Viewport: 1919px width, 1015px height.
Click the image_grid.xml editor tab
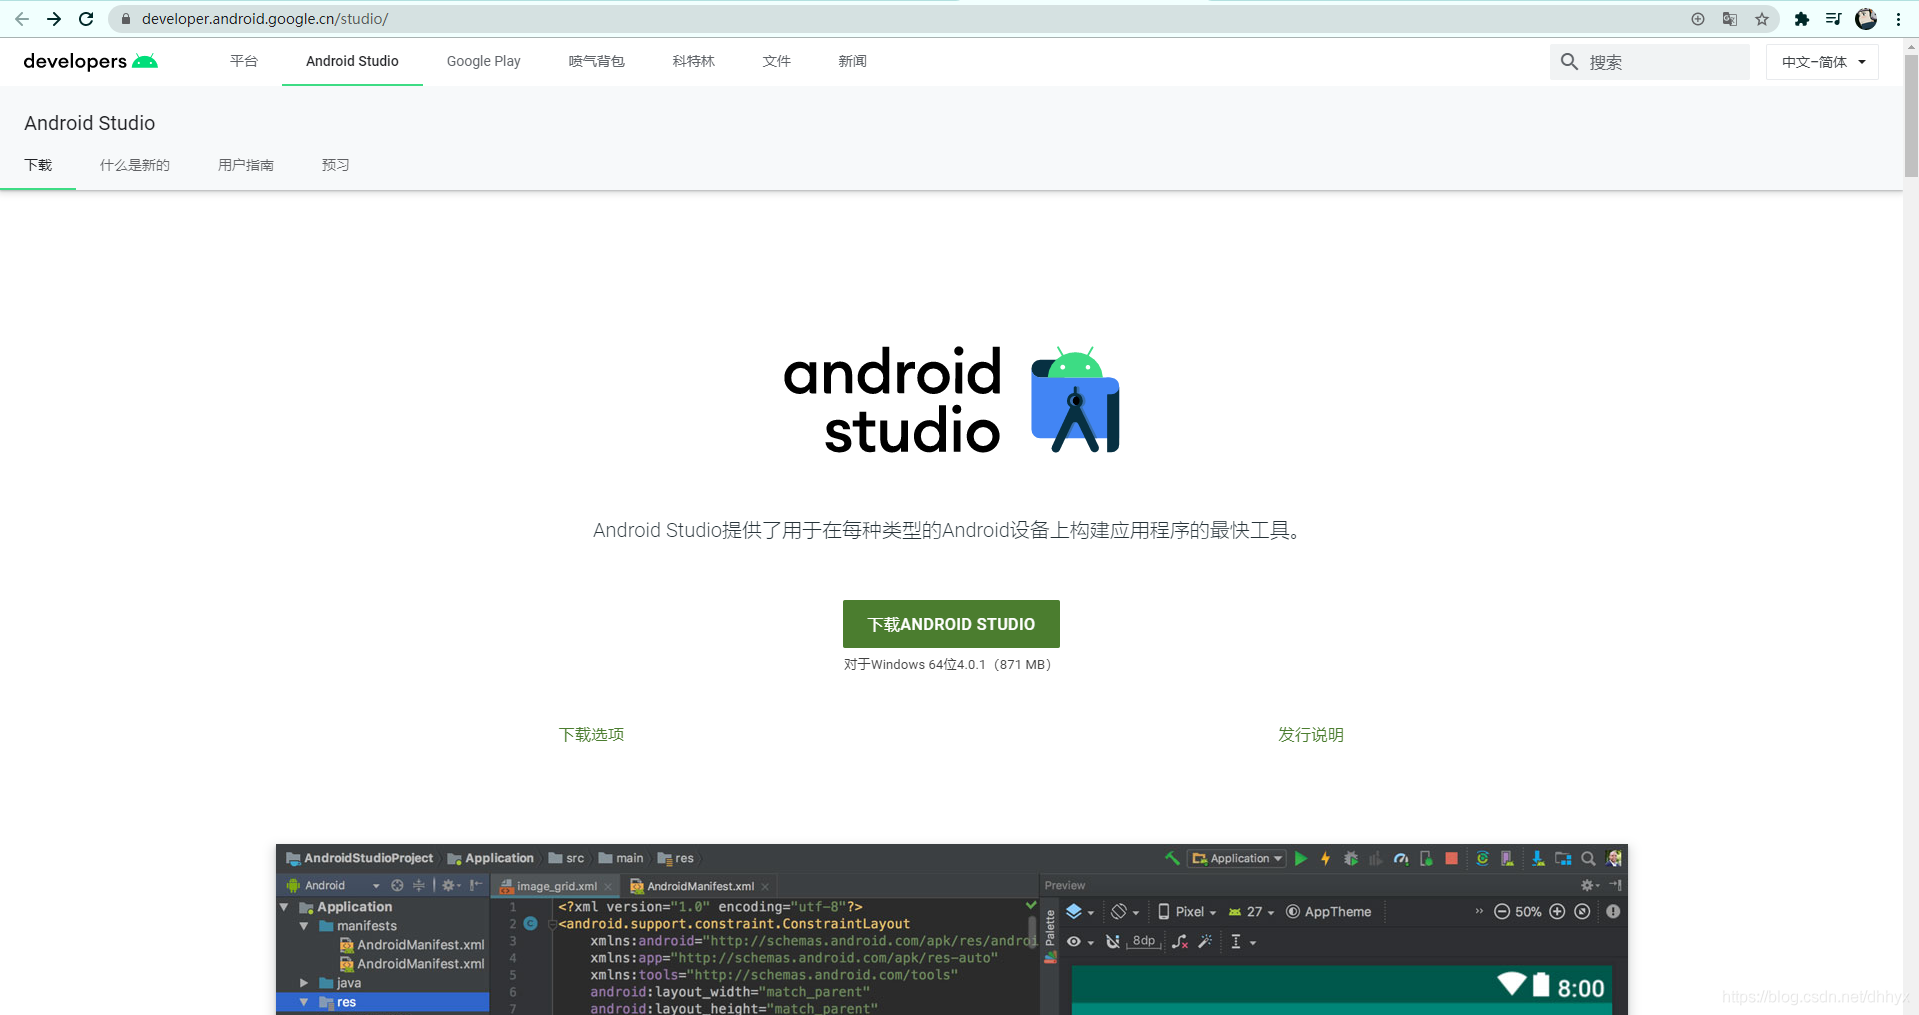click(x=556, y=886)
